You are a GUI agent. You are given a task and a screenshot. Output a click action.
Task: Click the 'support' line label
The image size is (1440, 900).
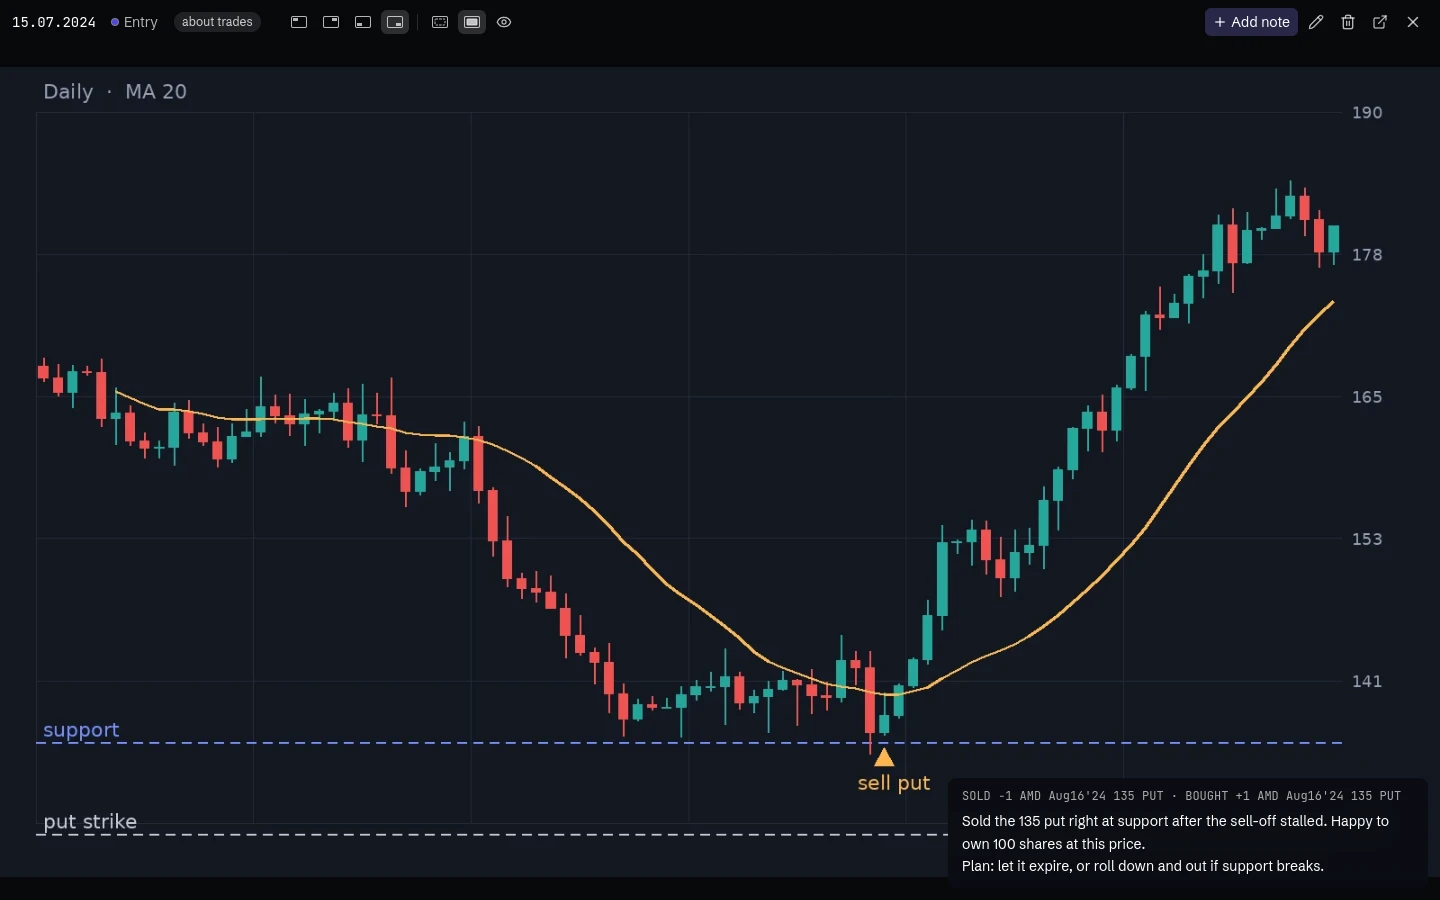click(81, 730)
